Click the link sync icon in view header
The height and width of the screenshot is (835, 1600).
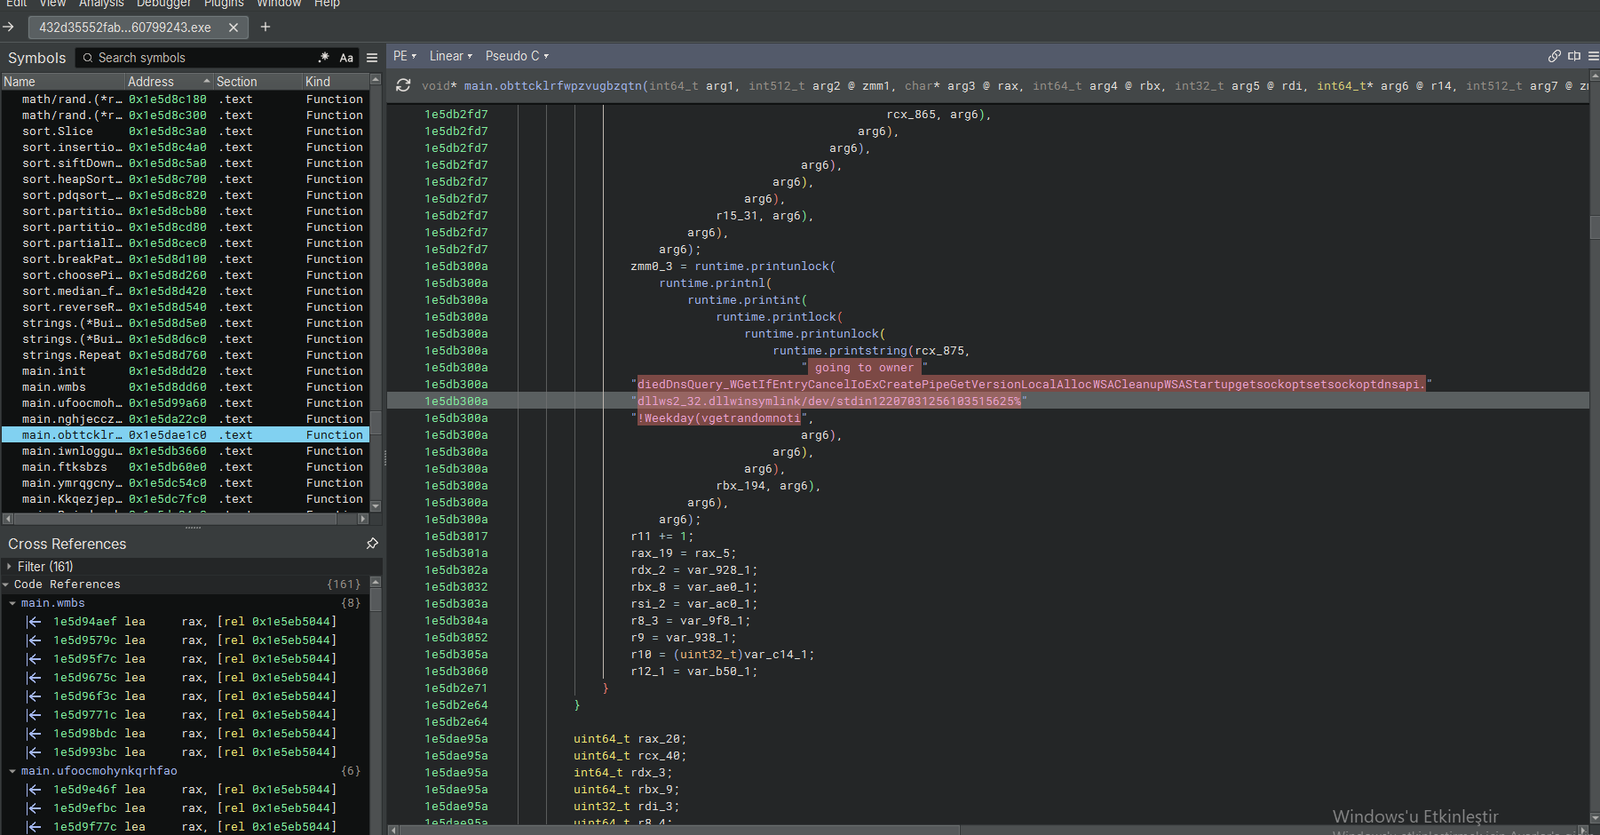pyautogui.click(x=1554, y=56)
